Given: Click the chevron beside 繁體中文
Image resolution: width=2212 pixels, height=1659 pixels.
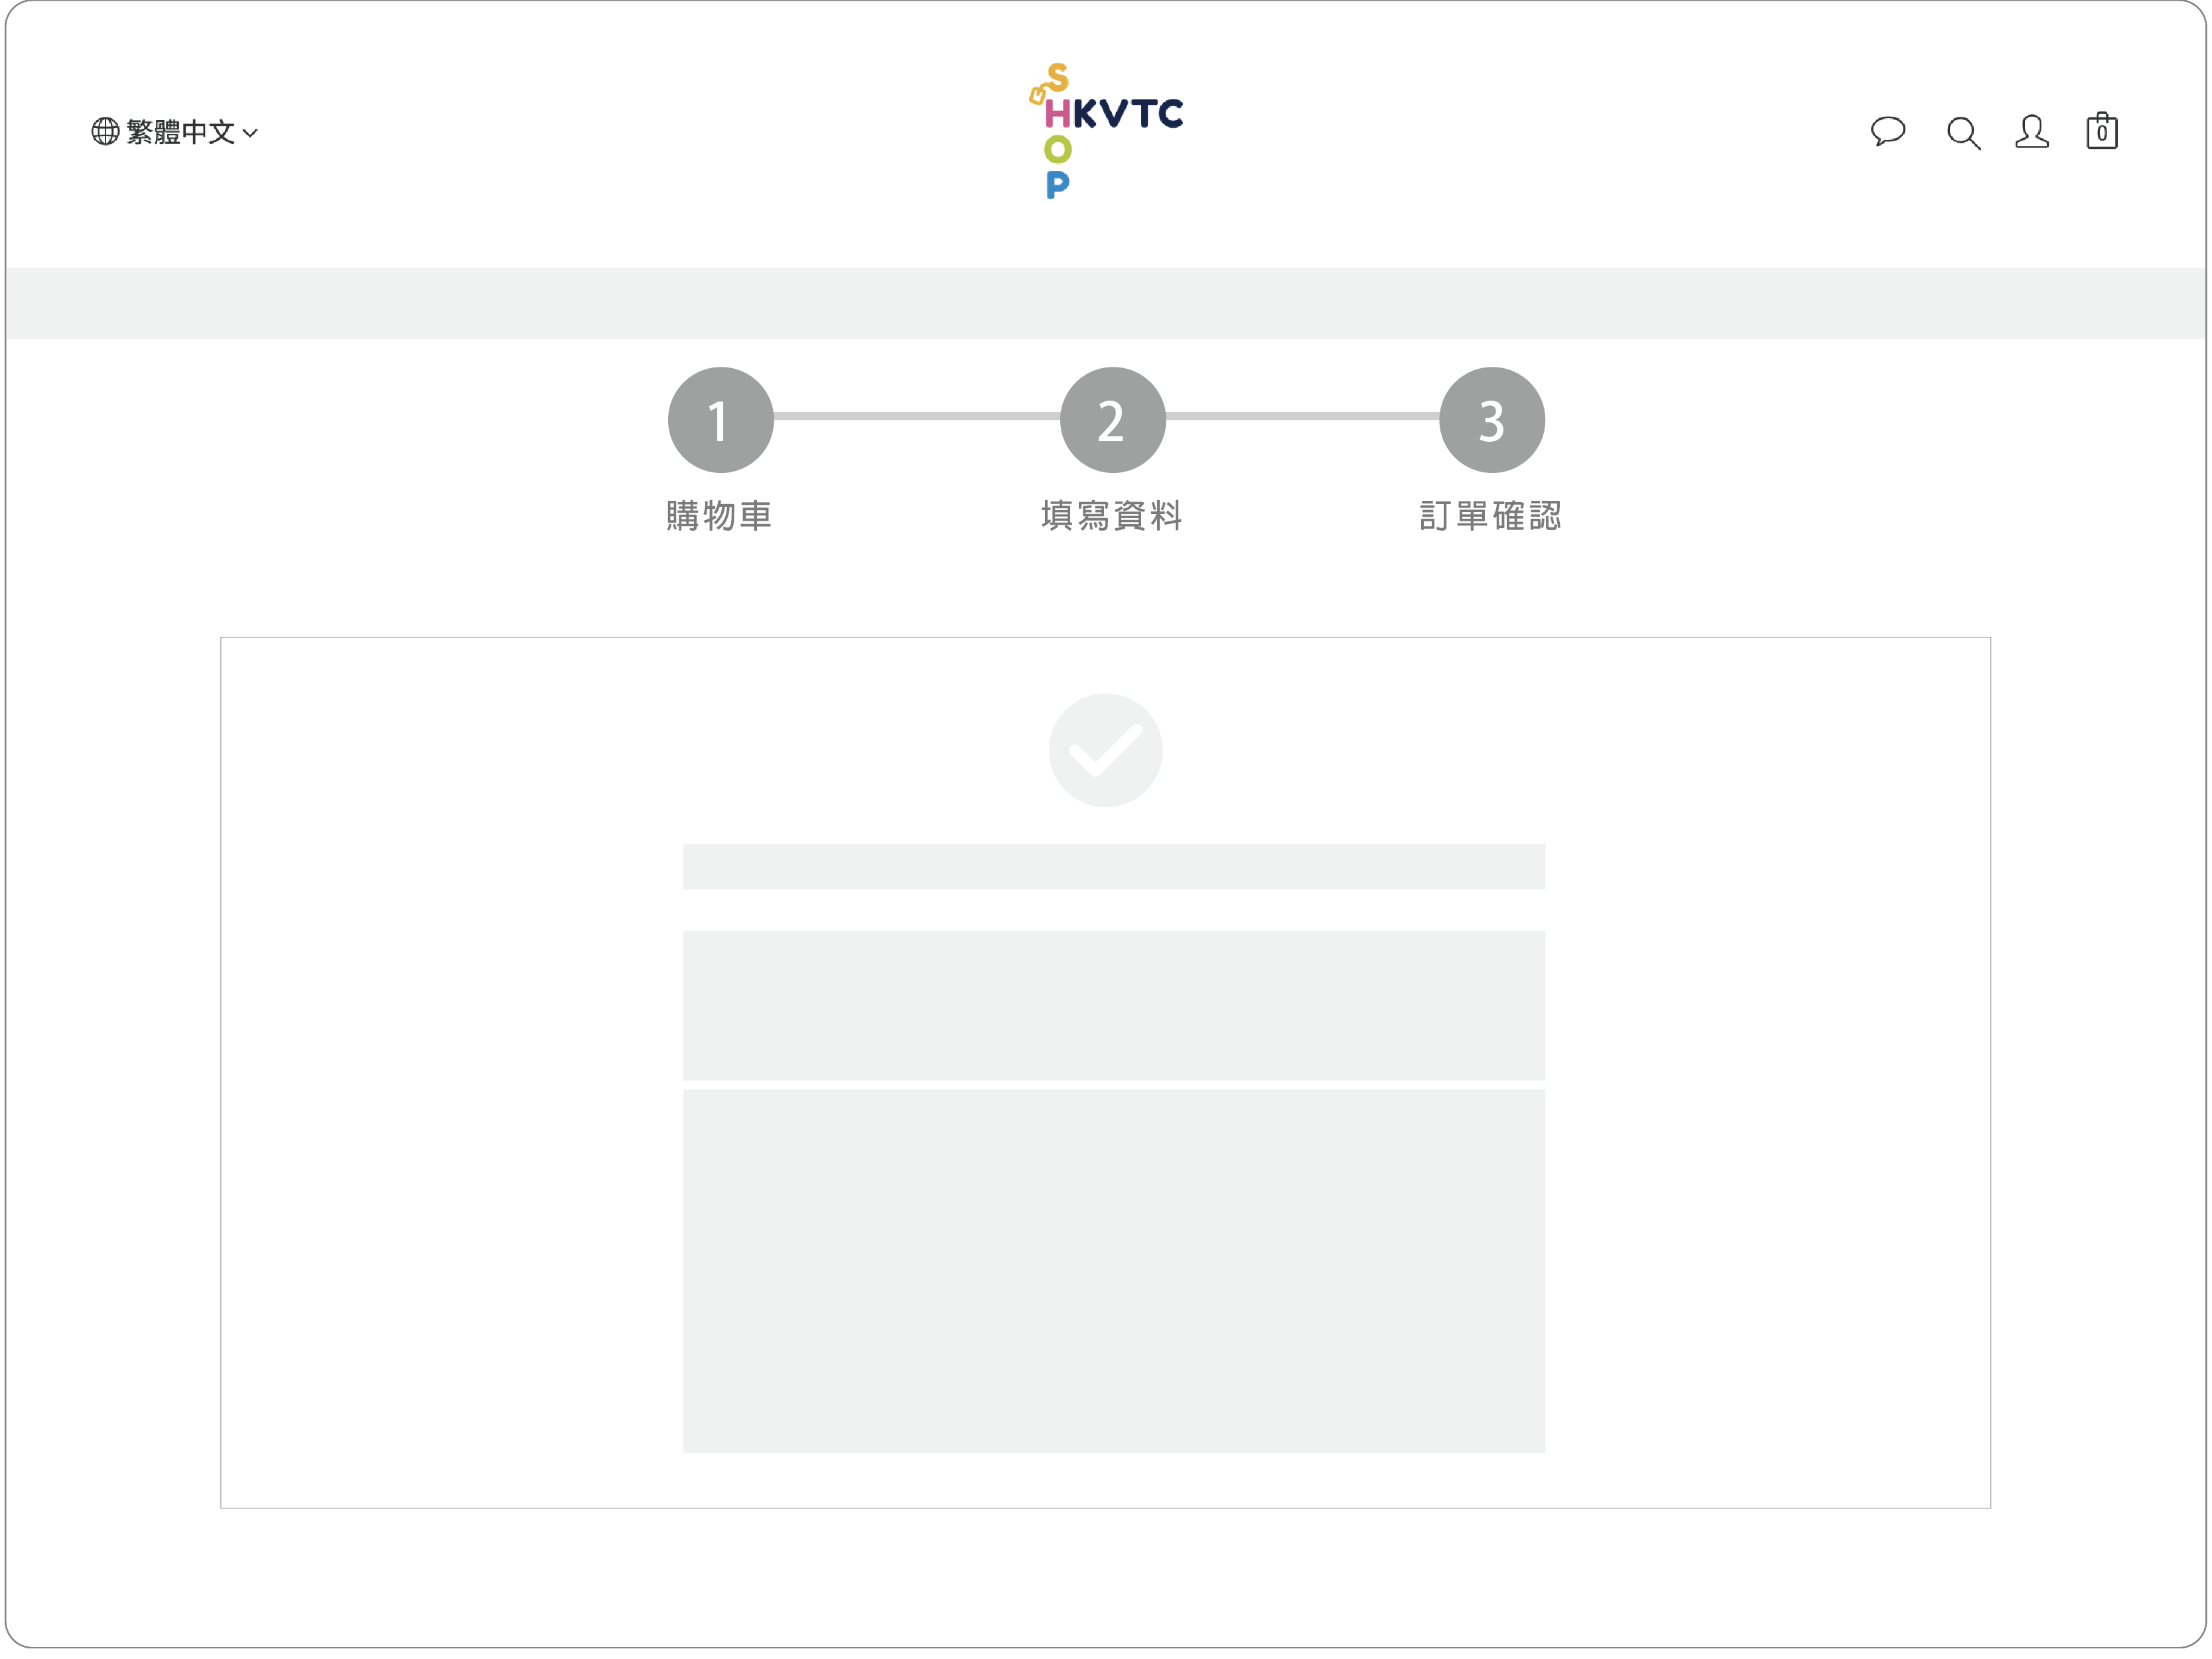Looking at the screenshot, I should tap(251, 133).
